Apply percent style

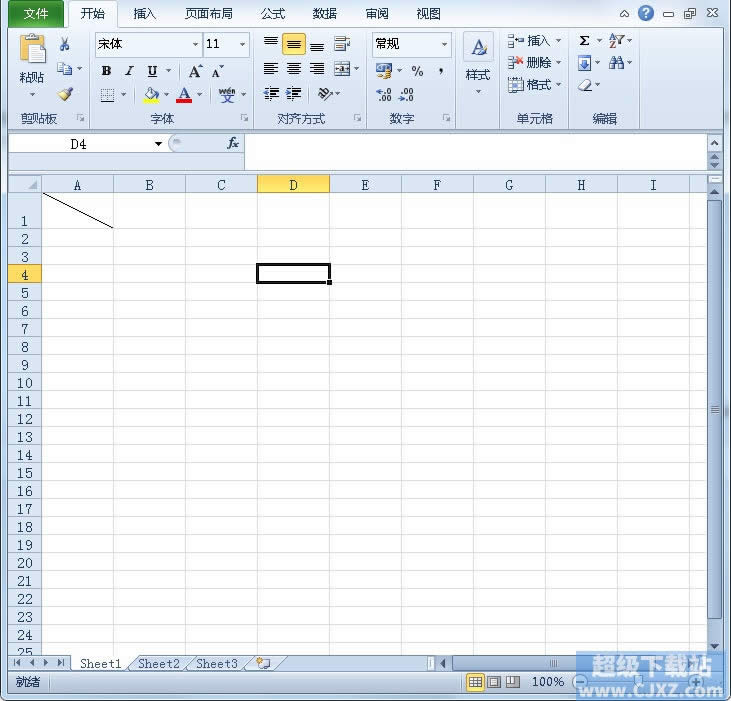[417, 71]
